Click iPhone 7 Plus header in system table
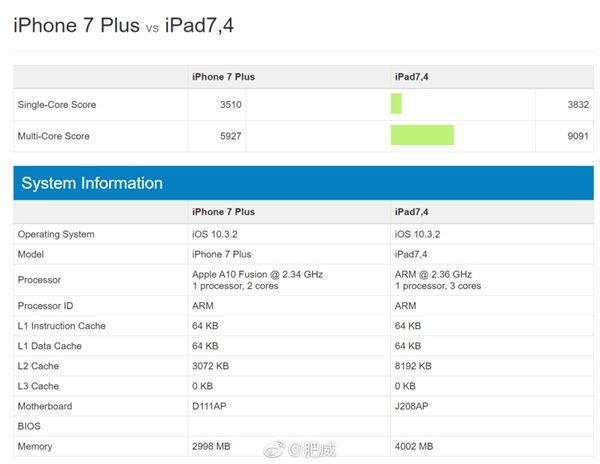This screenshot has width=600, height=464. [x=223, y=212]
